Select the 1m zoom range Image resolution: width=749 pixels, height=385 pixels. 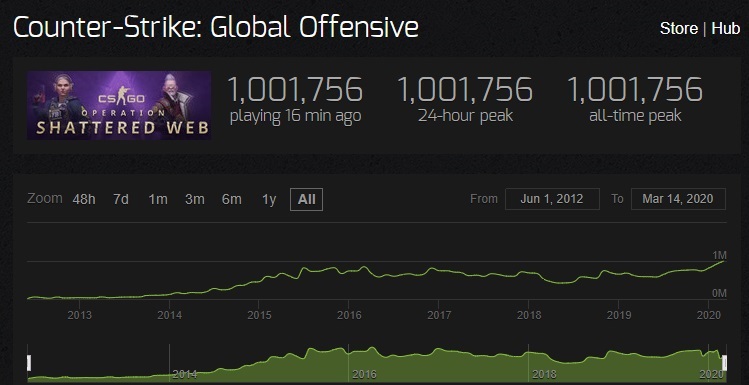[x=158, y=199]
